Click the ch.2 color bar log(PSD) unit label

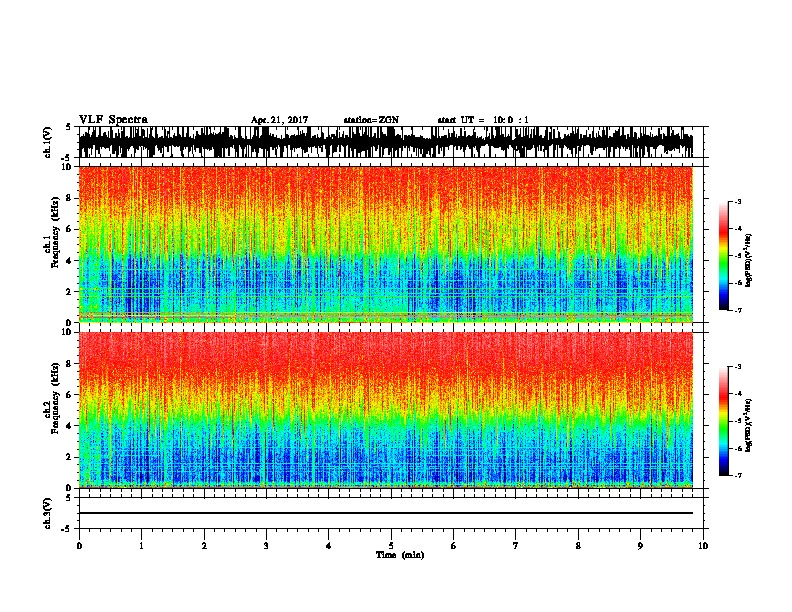(x=748, y=426)
